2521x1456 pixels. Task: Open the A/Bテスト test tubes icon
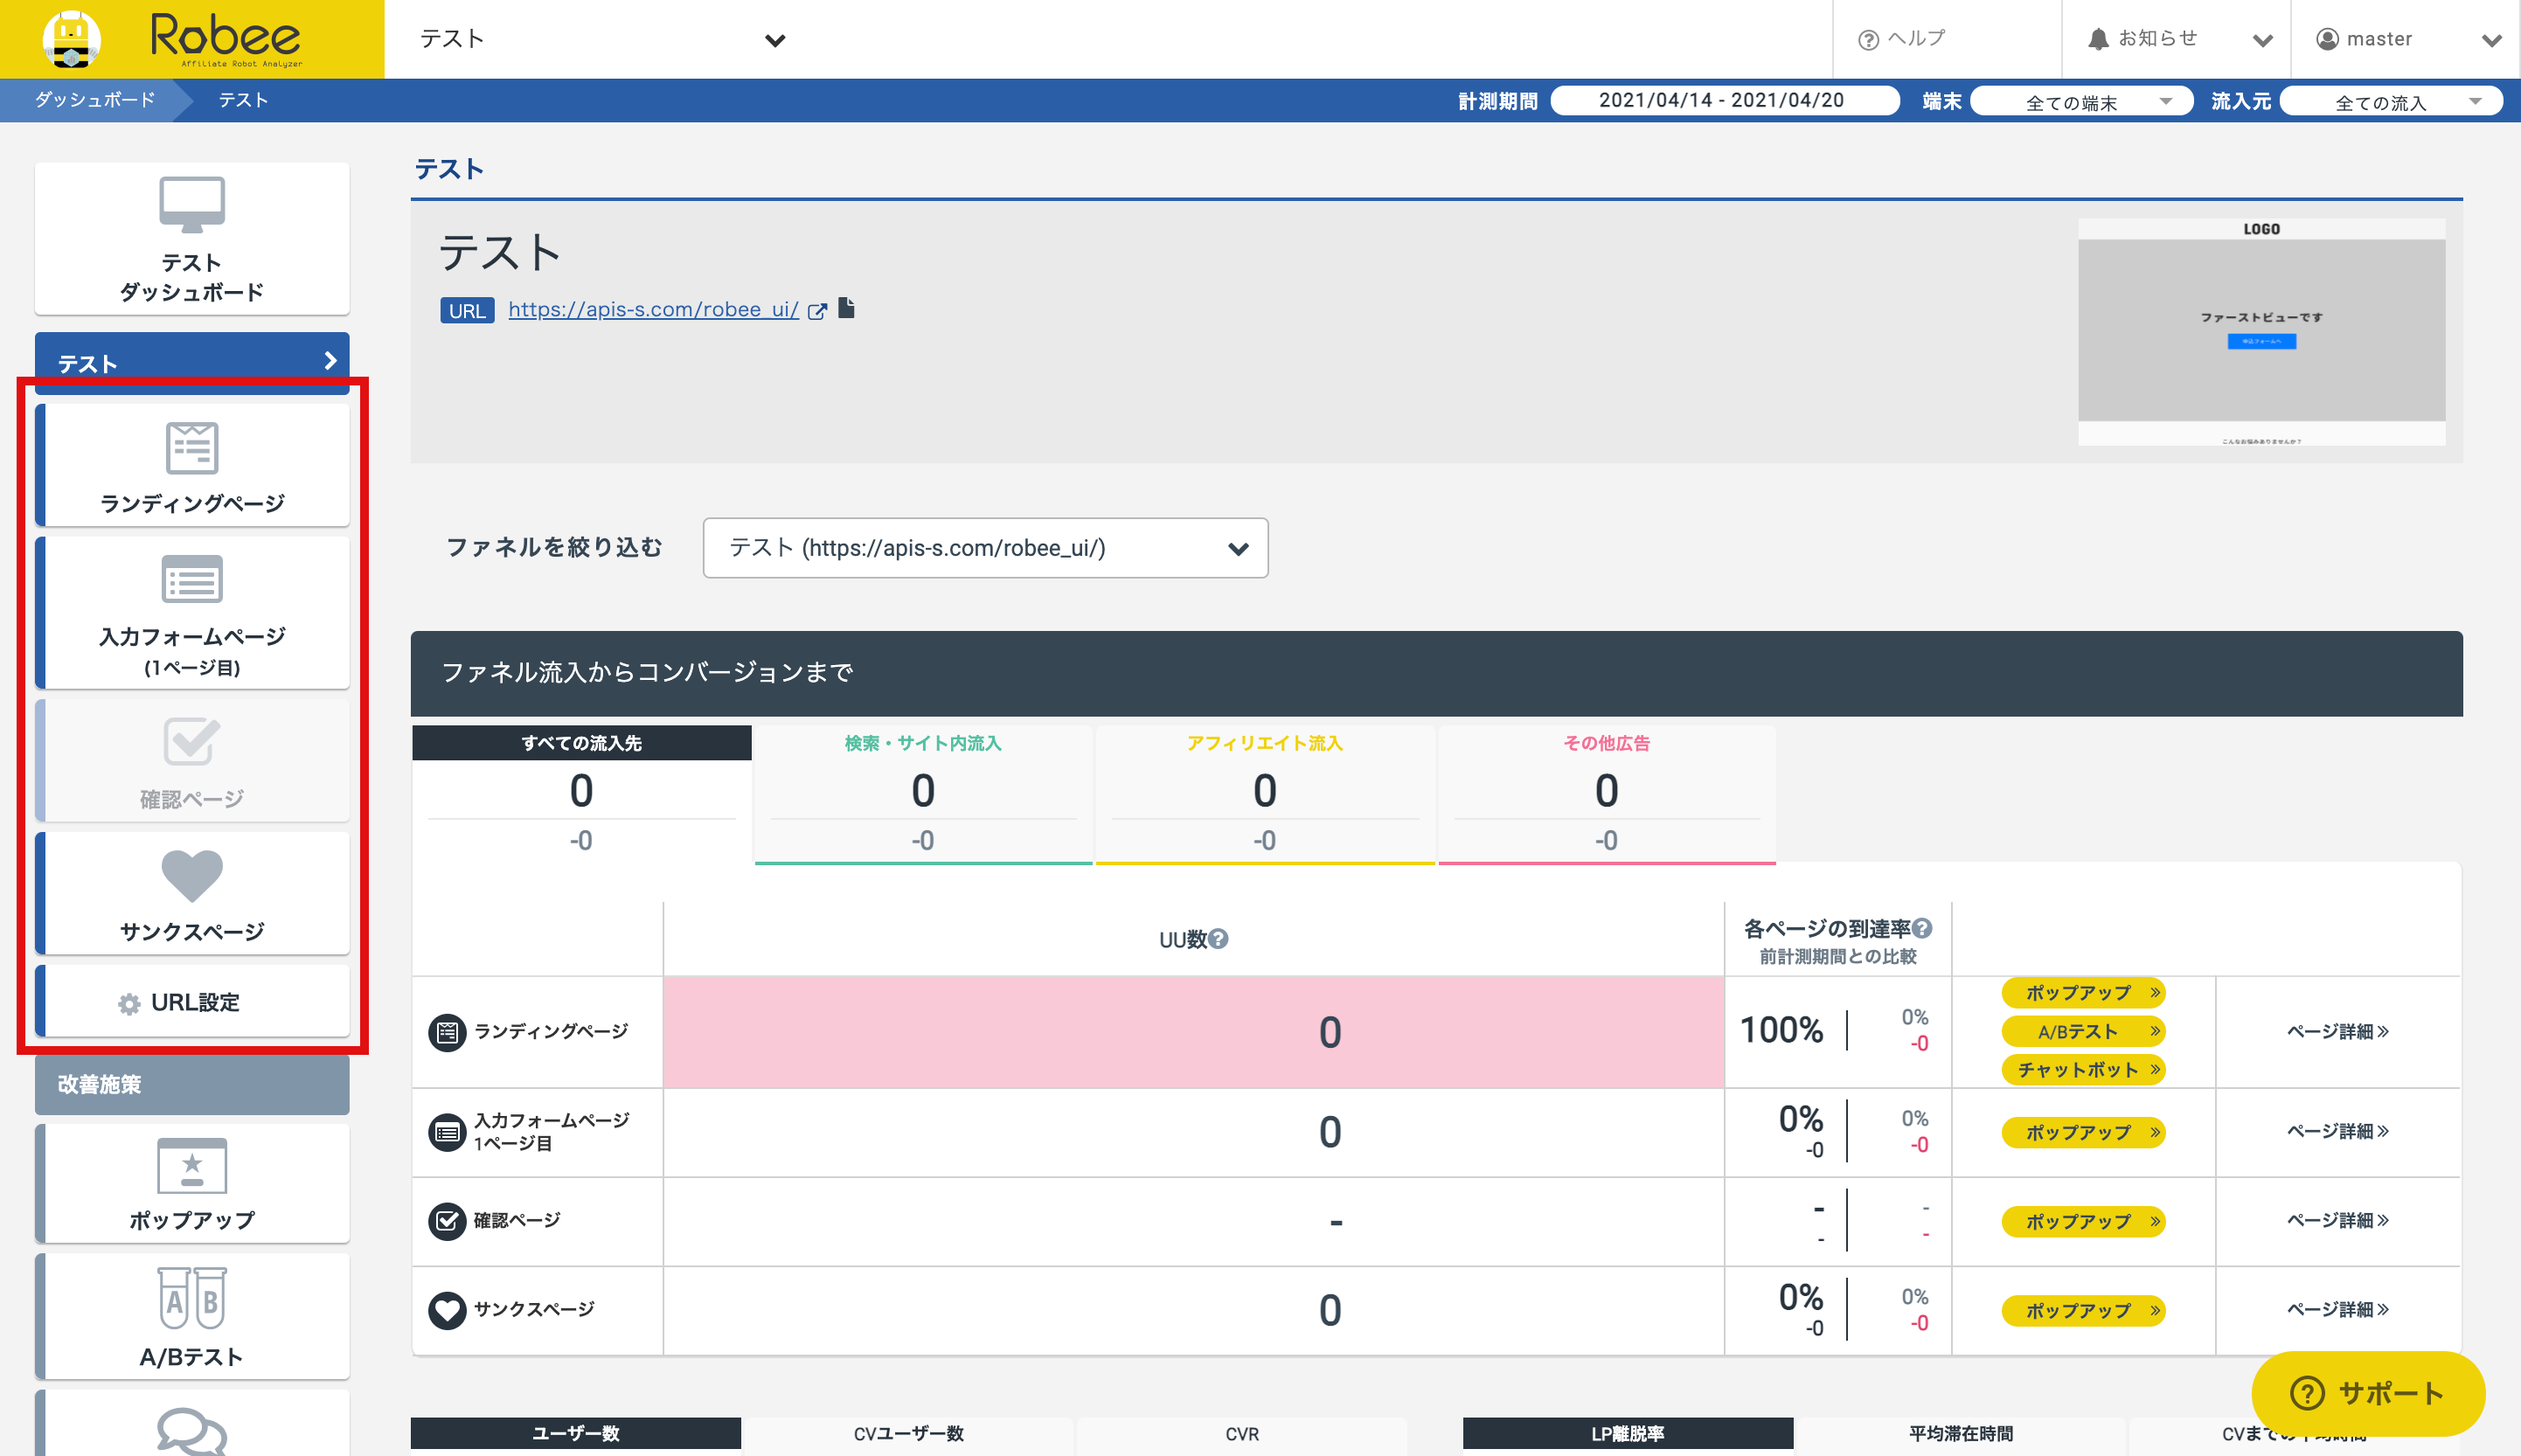tap(192, 1298)
